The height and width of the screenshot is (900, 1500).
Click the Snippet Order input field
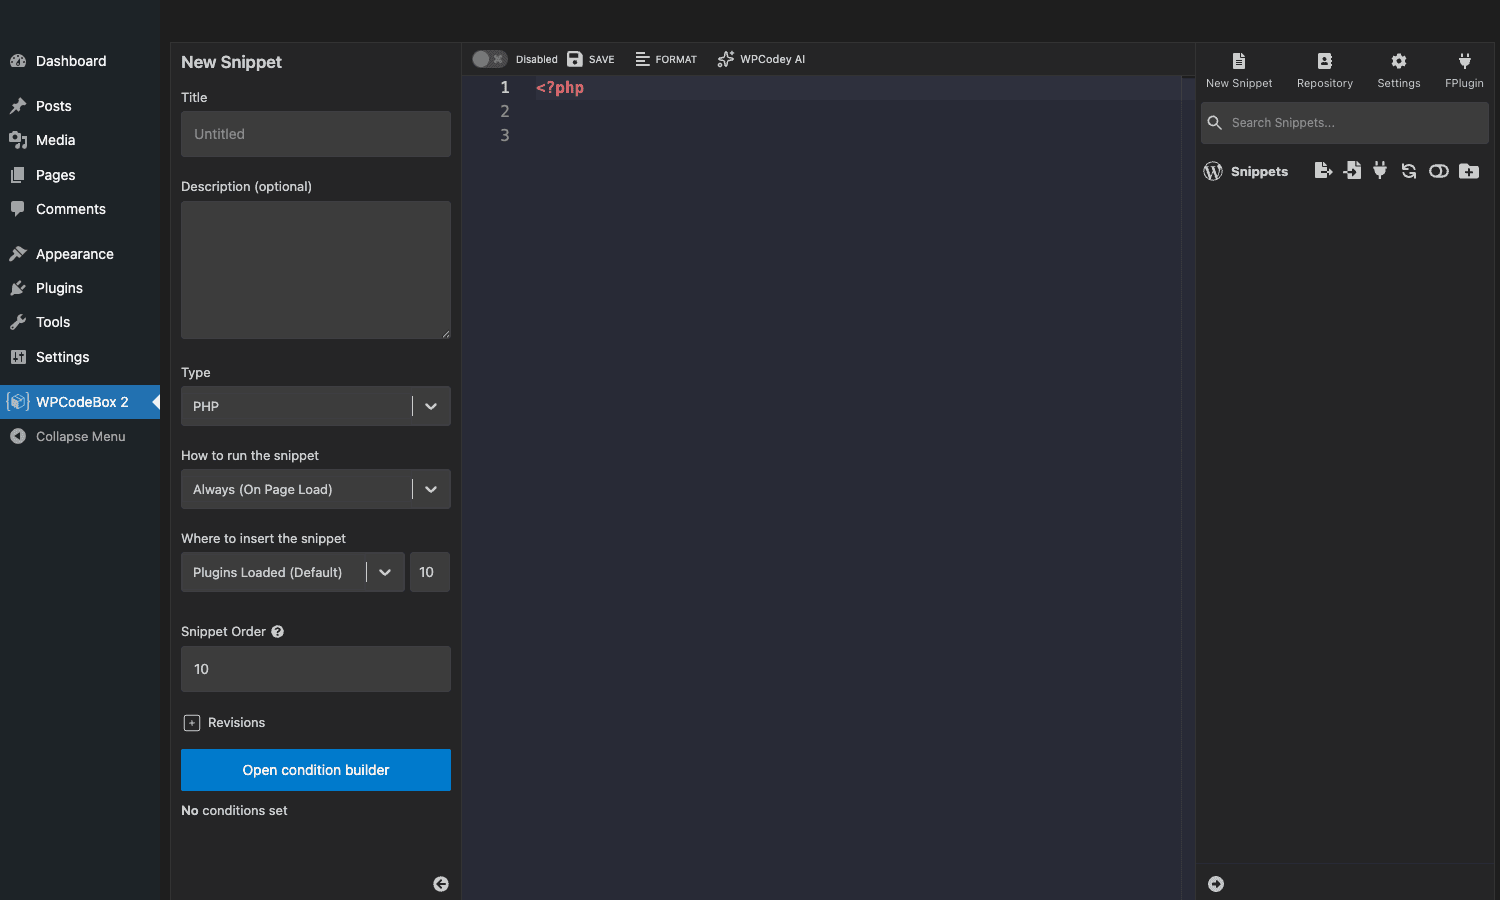(316, 669)
